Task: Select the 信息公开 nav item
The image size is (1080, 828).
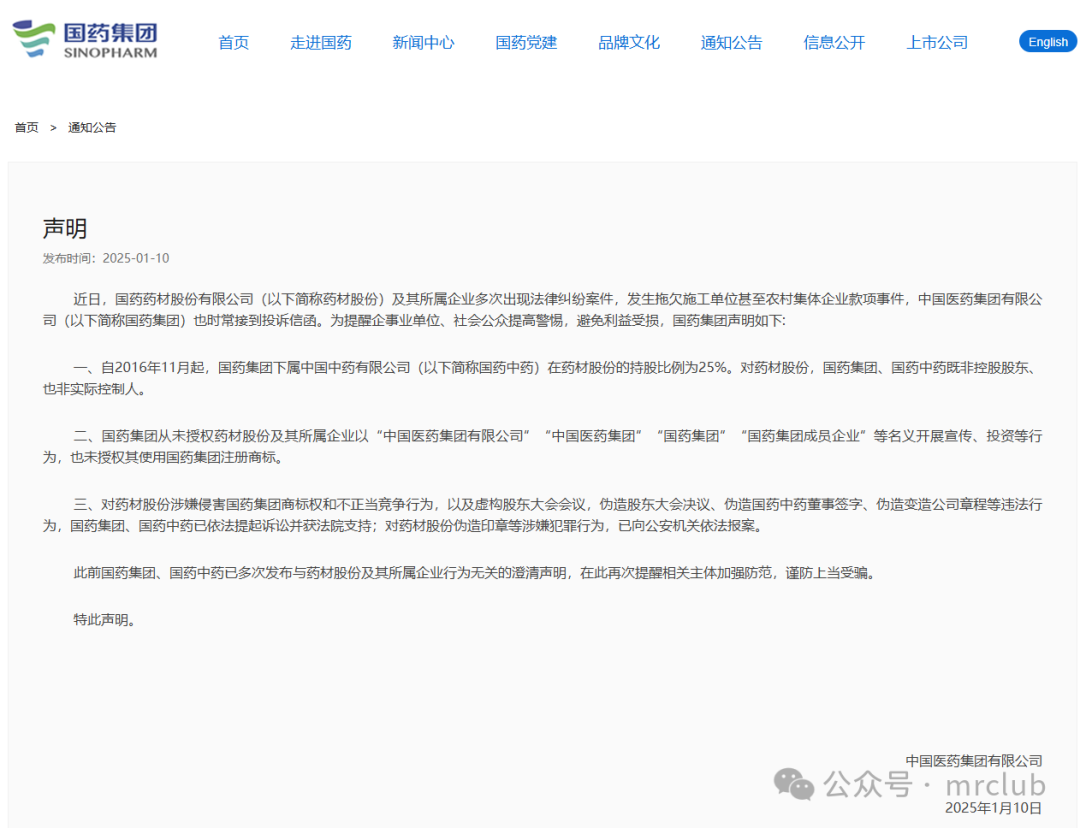Action: coord(833,43)
